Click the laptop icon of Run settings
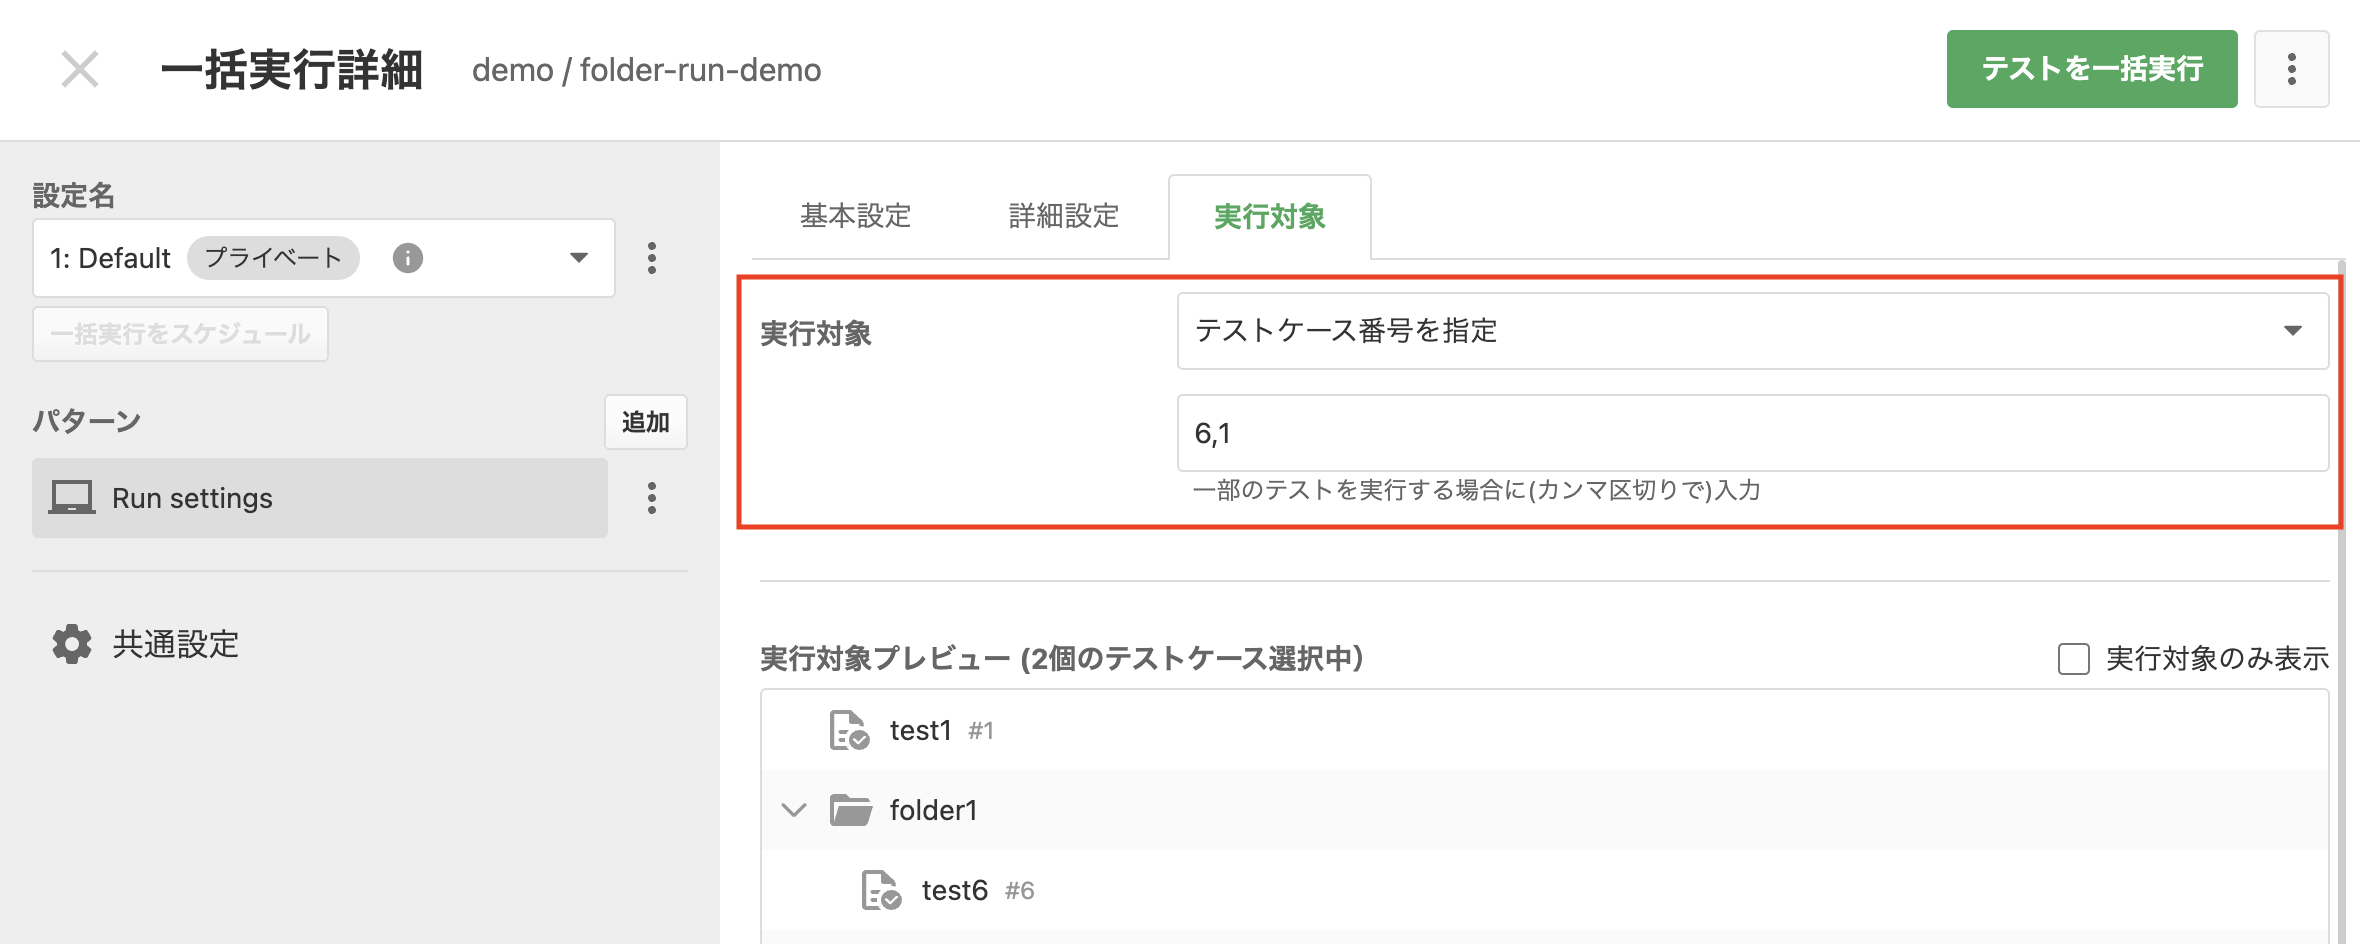2360x944 pixels. 72,498
